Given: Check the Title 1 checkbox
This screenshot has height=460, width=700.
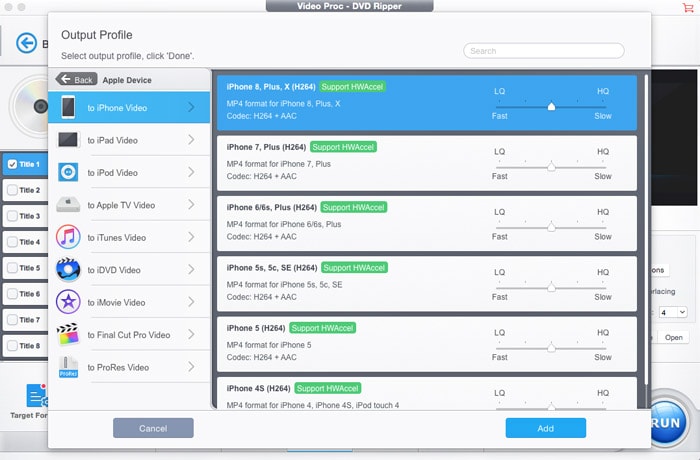Looking at the screenshot, I should [x=12, y=164].
